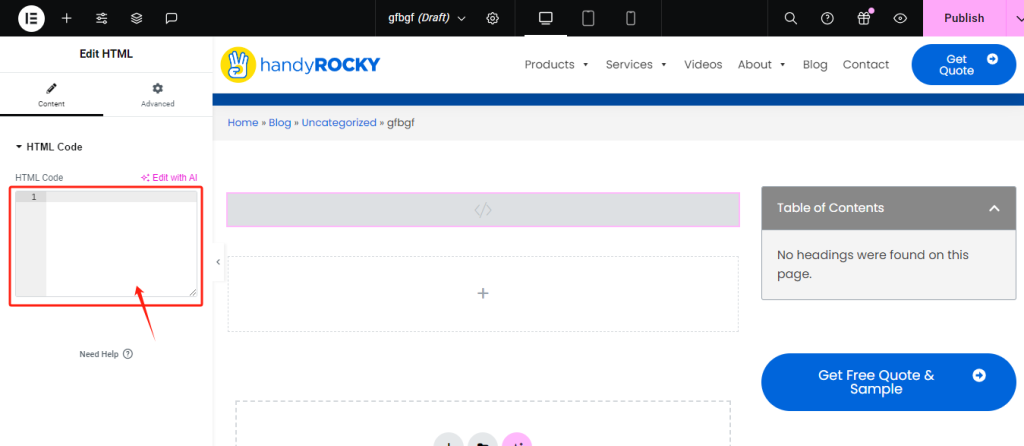Screen dimensions: 1024x446
Task: Click the Publish button
Action: 964,18
